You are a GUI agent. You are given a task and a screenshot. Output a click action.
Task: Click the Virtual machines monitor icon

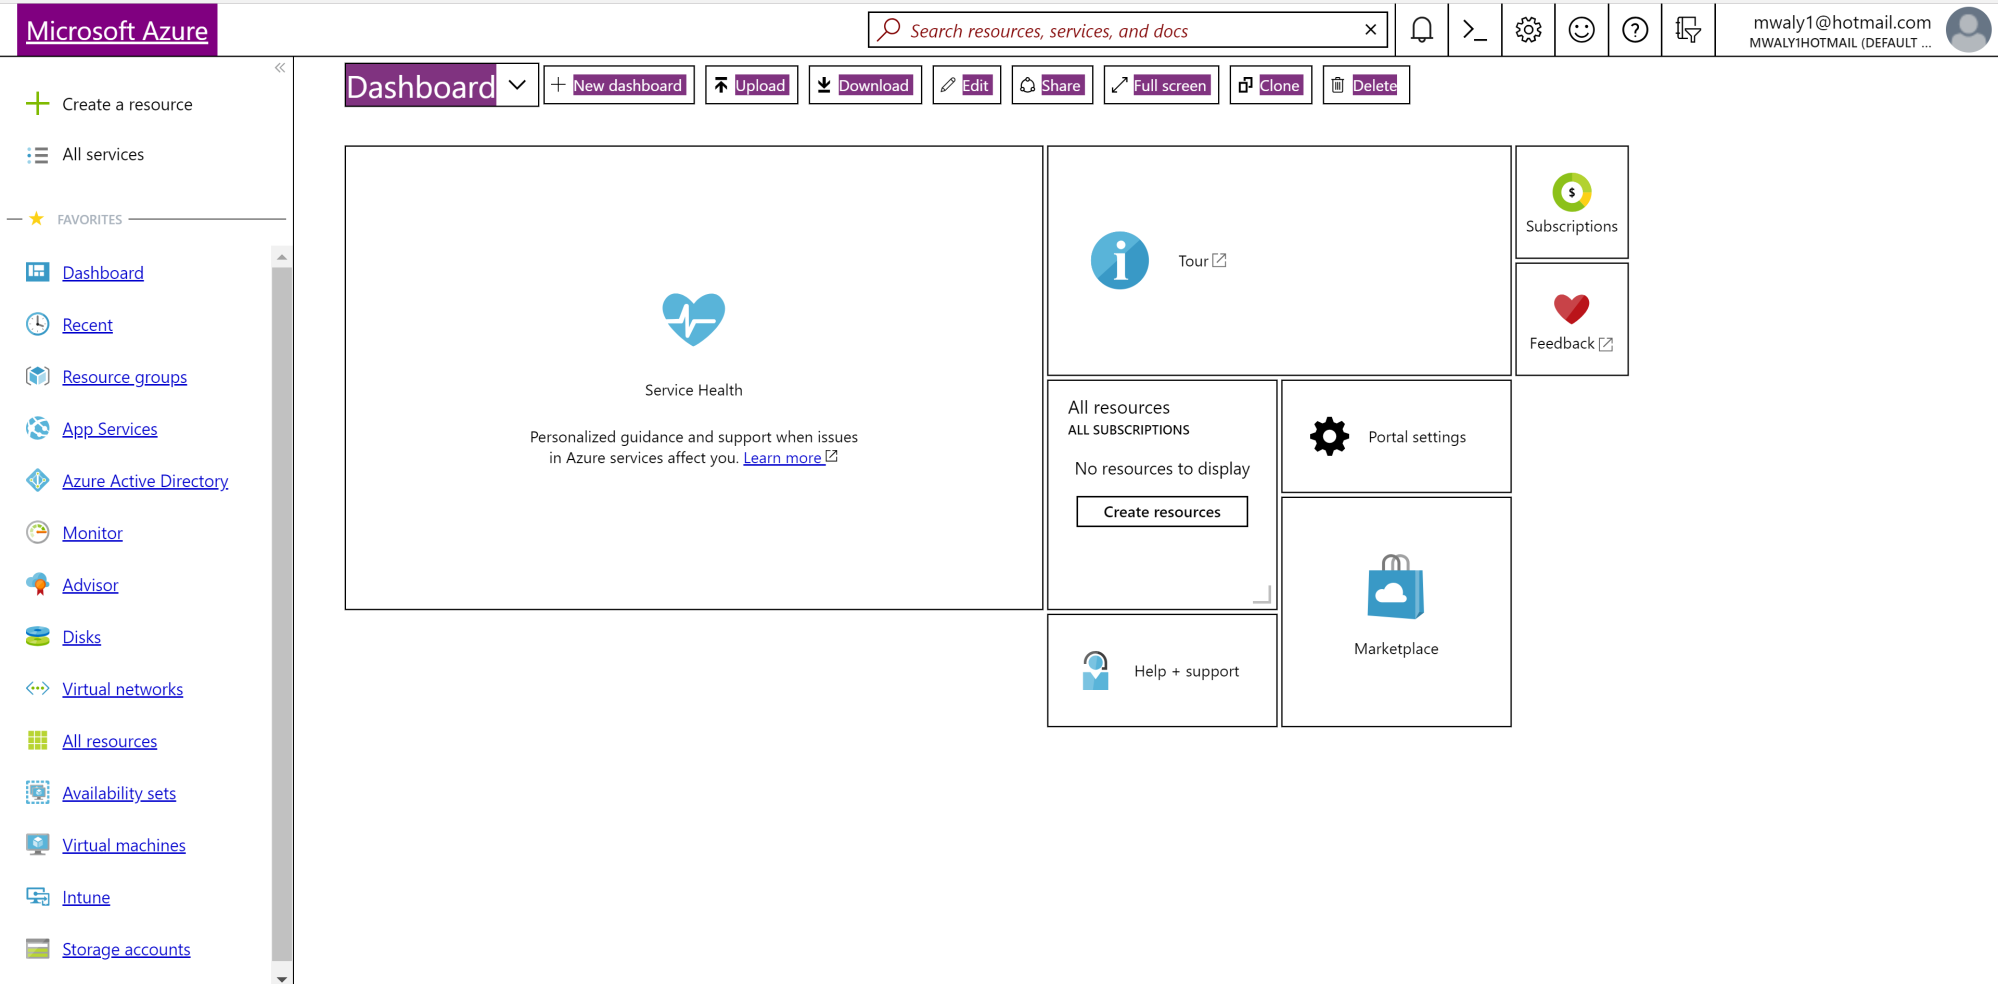tap(37, 844)
